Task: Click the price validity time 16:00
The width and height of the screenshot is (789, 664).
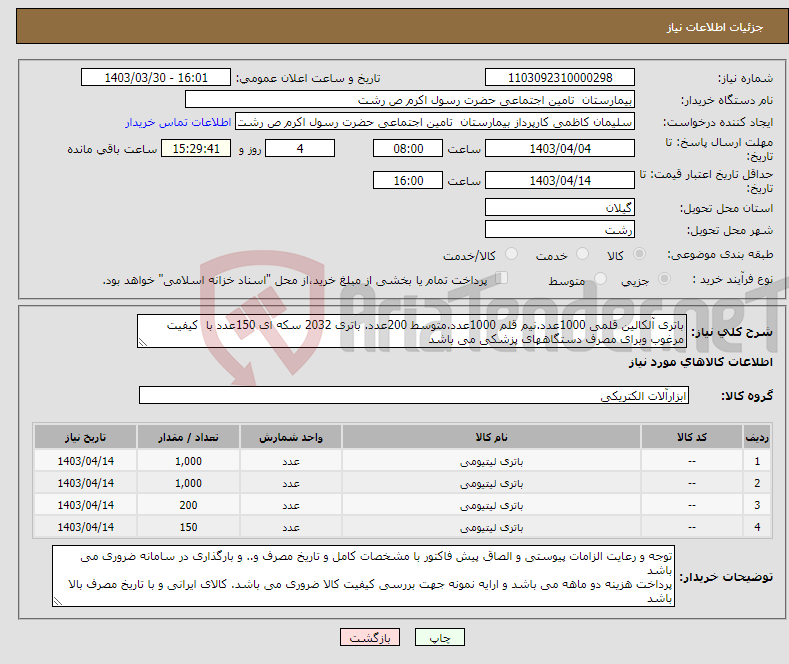Action: pos(408,180)
